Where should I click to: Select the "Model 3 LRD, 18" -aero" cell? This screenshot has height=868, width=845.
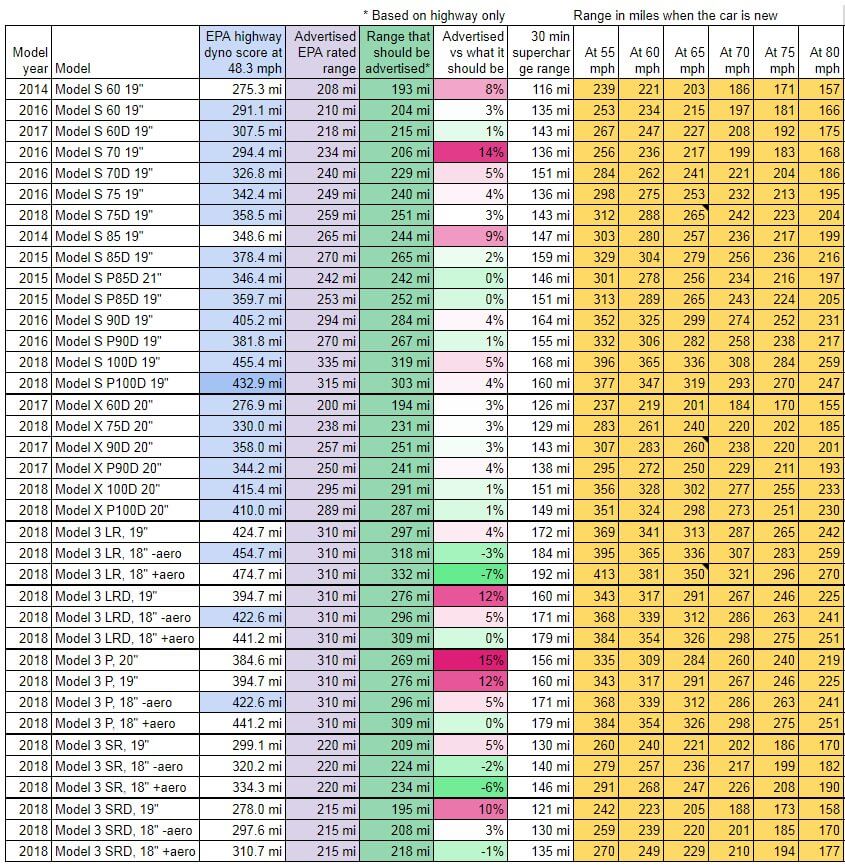(126, 617)
